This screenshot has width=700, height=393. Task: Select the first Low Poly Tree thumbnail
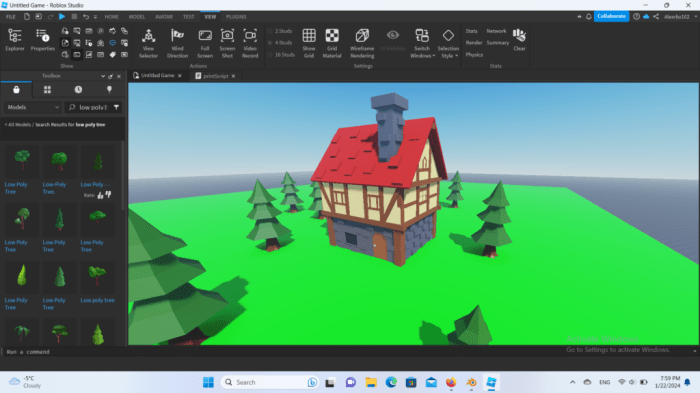pyautogui.click(x=22, y=161)
